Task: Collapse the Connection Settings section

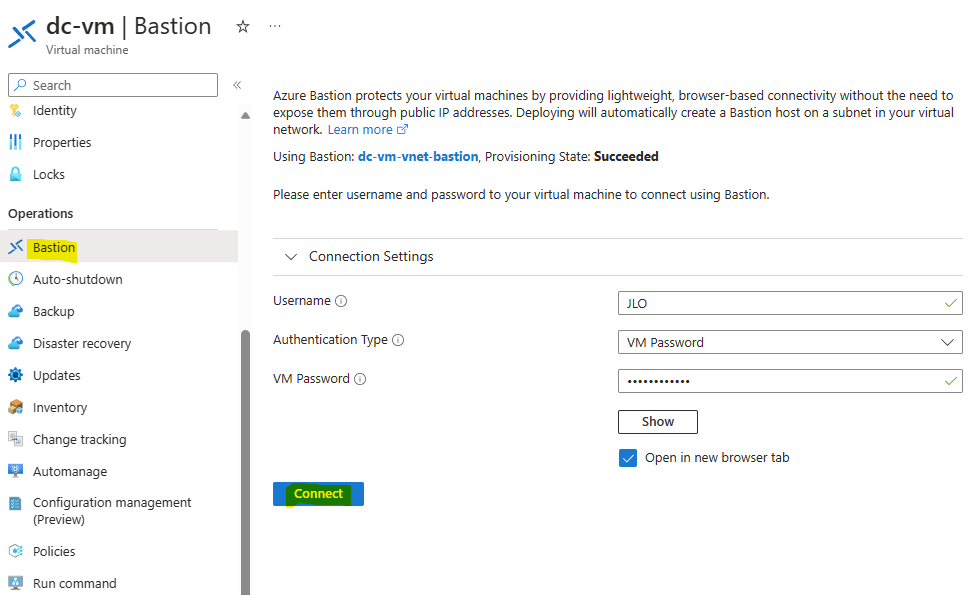Action: (x=291, y=256)
